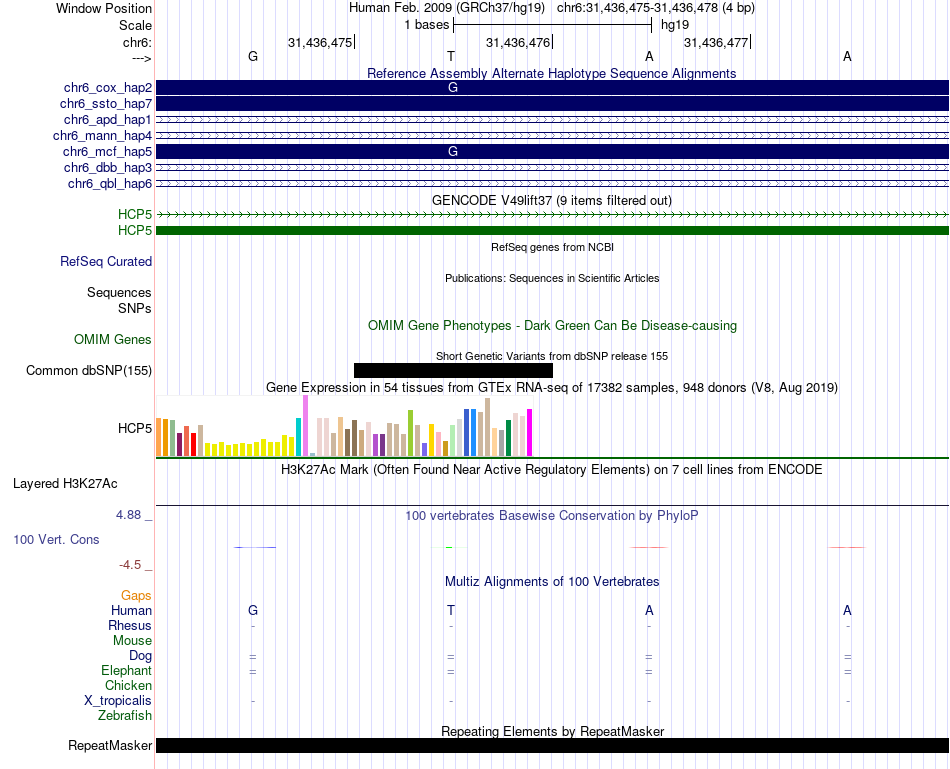This screenshot has width=950, height=769.
Task: Click the chr6_ssto_hap7 alignment bar
Action: pos(553,104)
